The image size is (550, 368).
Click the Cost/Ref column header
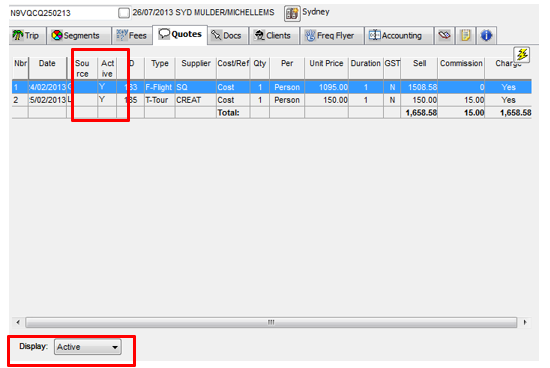point(233,68)
